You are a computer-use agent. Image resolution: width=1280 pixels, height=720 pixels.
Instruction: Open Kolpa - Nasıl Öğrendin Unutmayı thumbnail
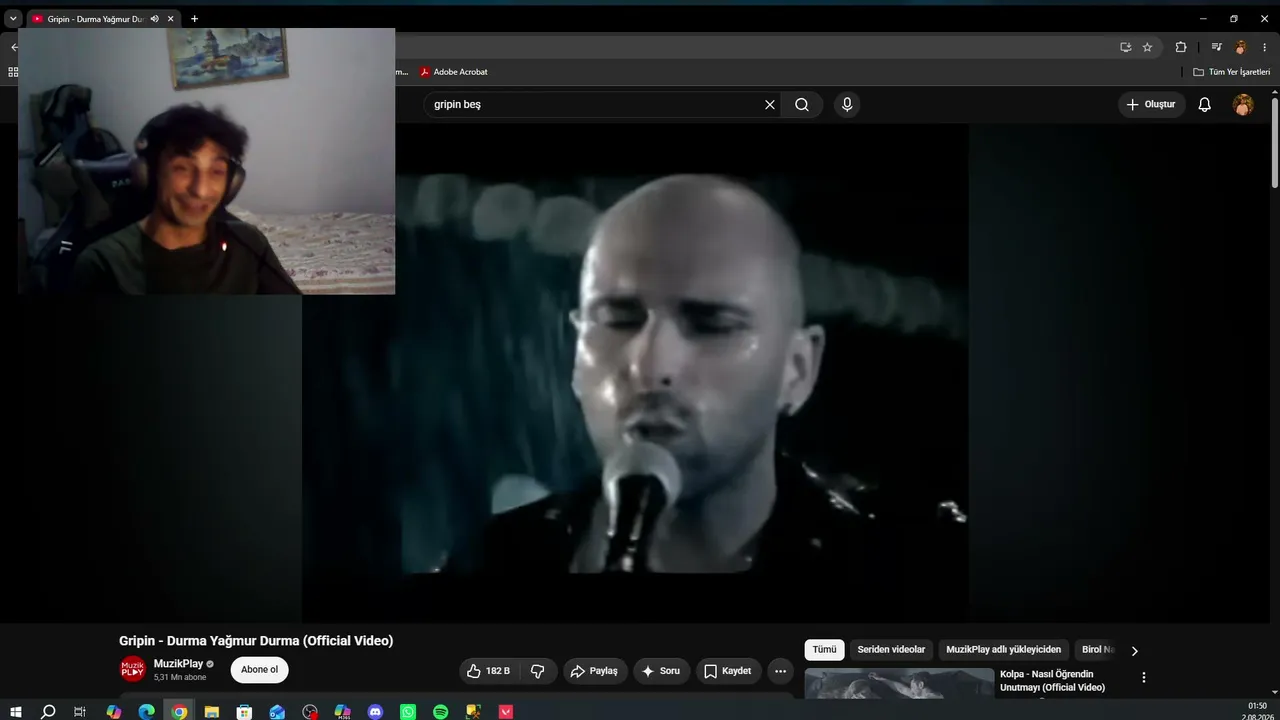tap(899, 683)
